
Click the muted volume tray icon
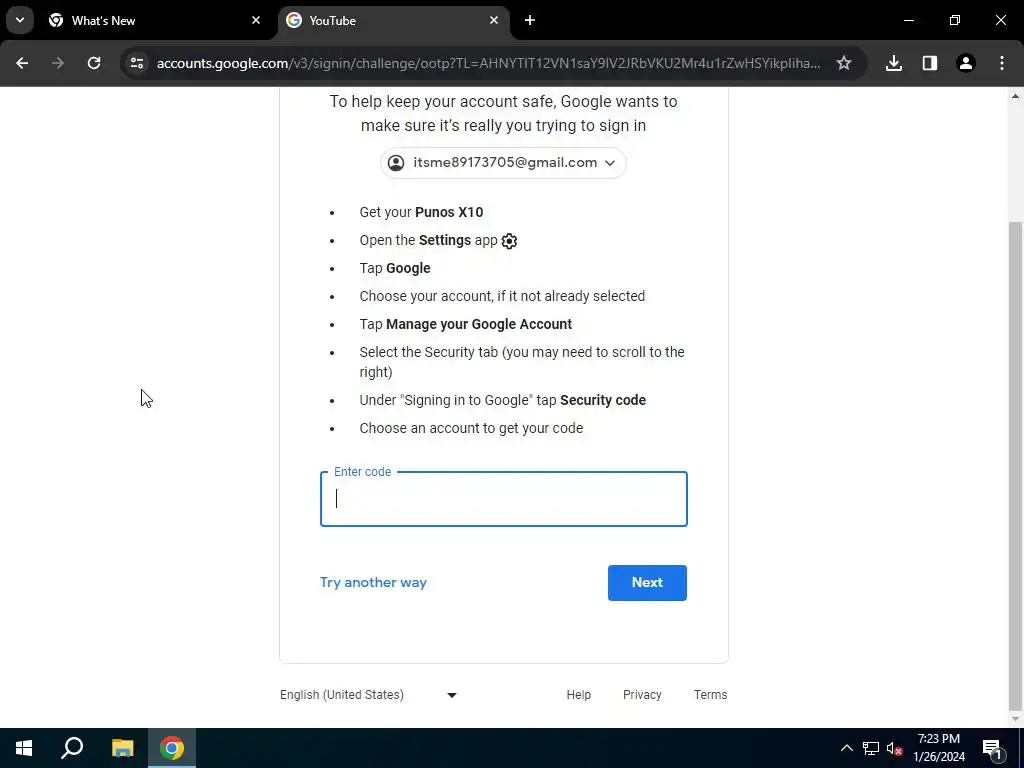pyautogui.click(x=894, y=748)
